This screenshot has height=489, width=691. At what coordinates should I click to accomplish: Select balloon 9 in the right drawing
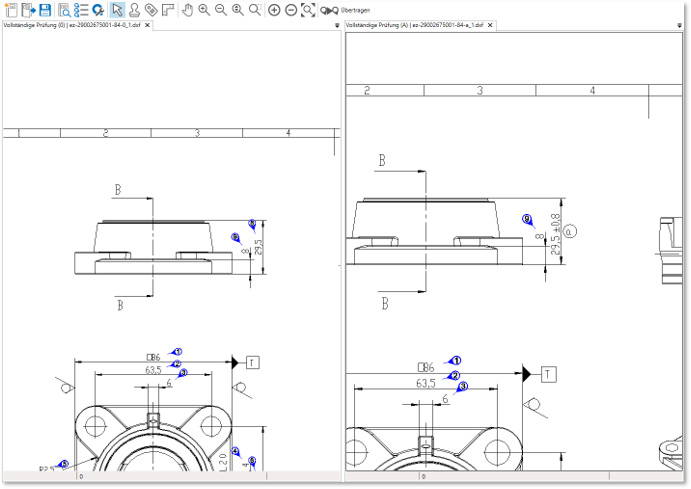527,219
